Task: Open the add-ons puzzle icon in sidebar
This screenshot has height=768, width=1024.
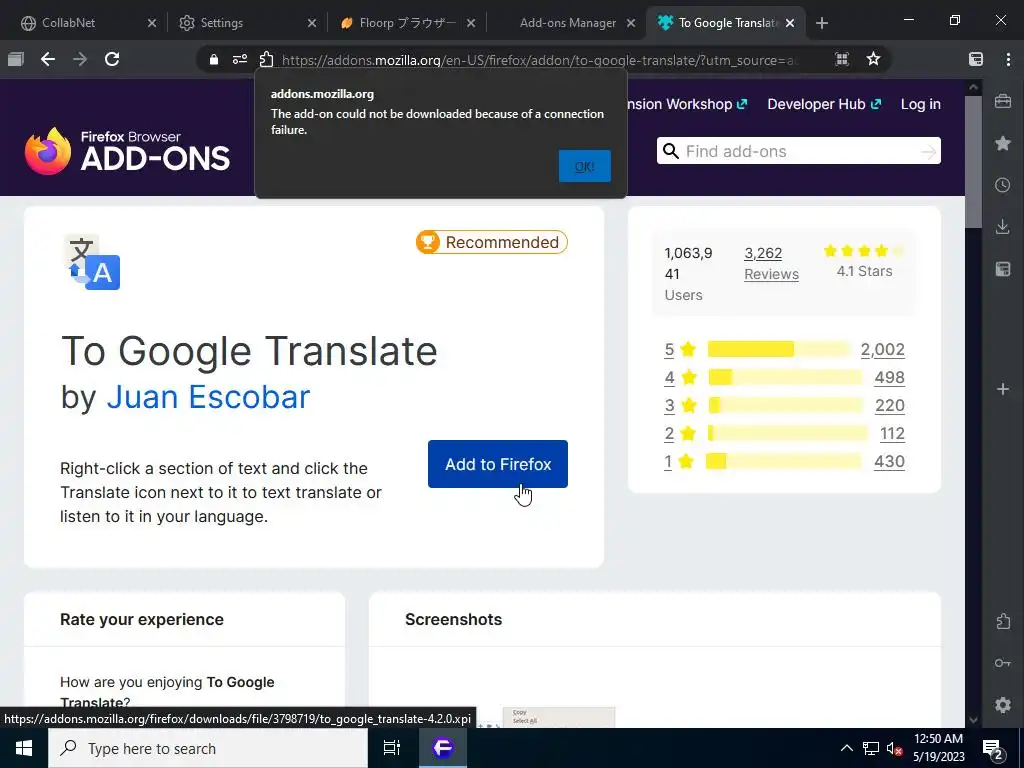Action: click(1003, 621)
